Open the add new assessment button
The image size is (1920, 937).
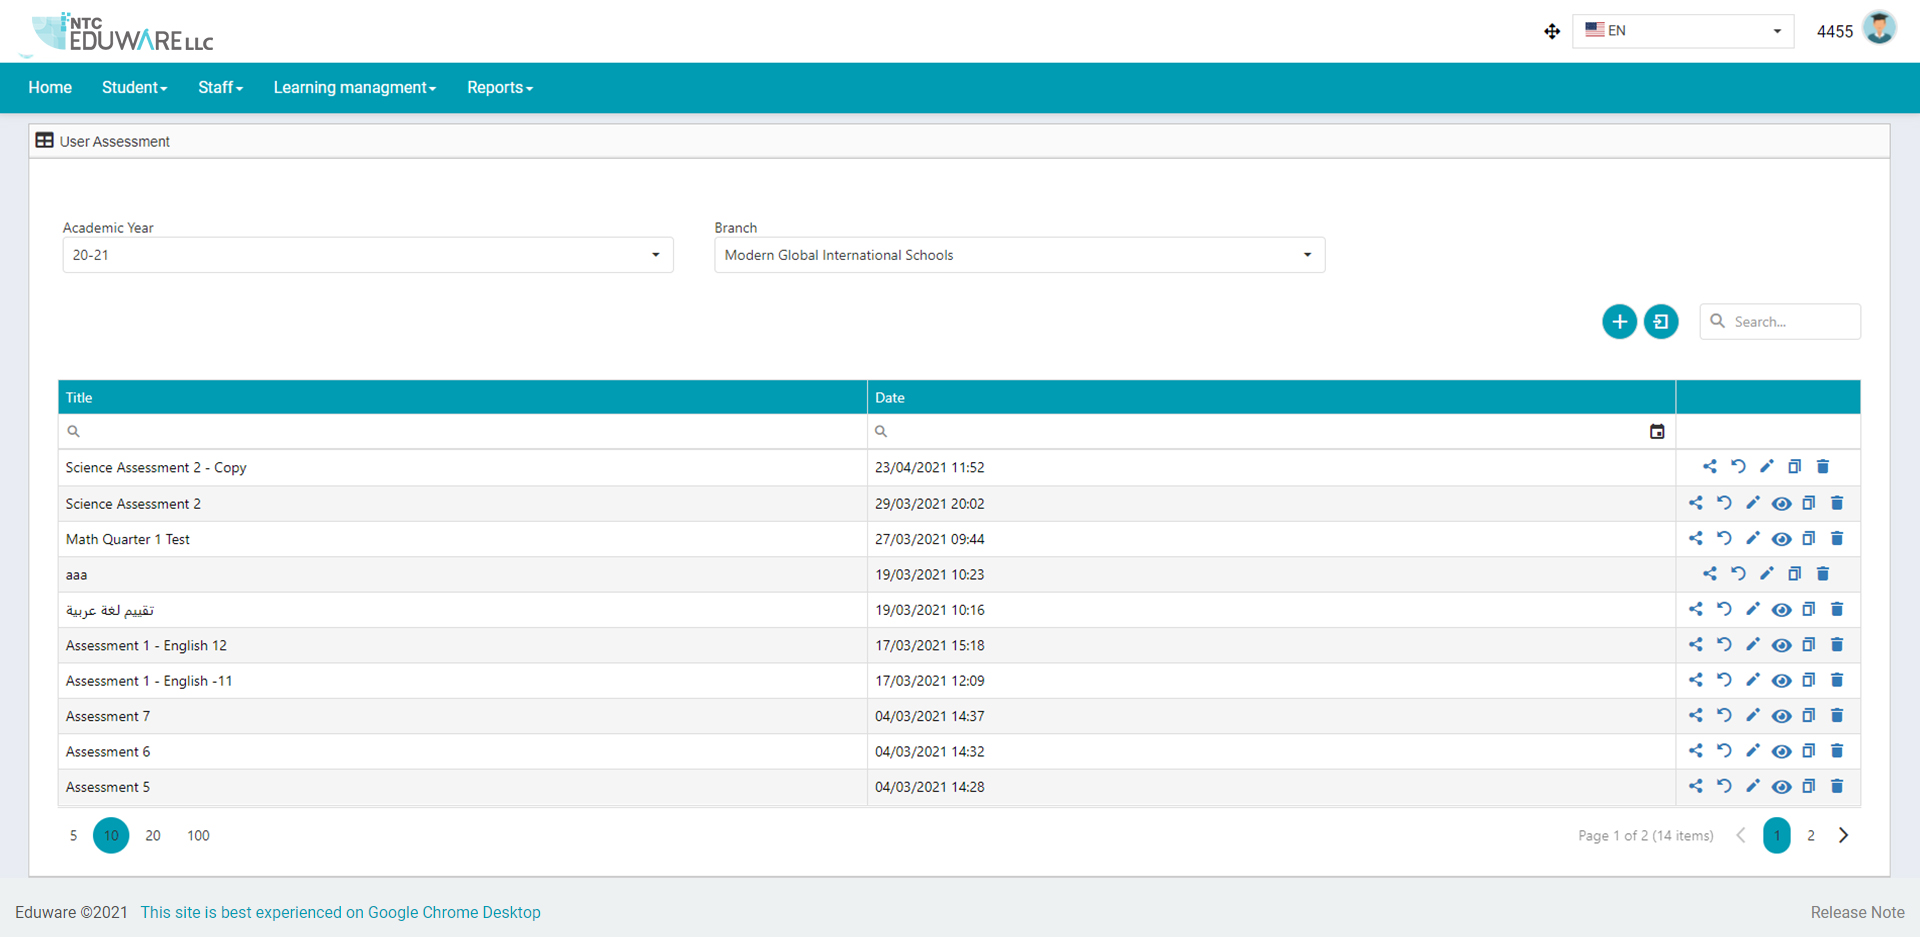(1620, 321)
